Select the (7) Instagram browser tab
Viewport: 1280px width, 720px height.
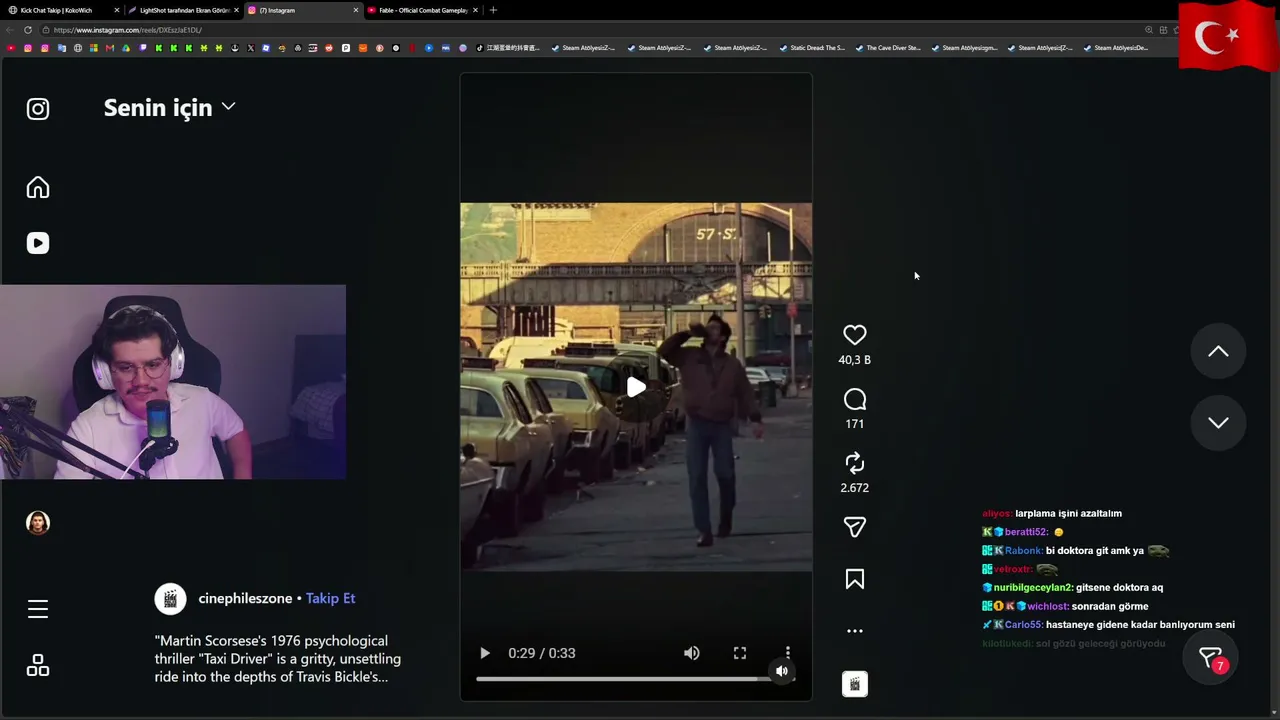click(303, 10)
